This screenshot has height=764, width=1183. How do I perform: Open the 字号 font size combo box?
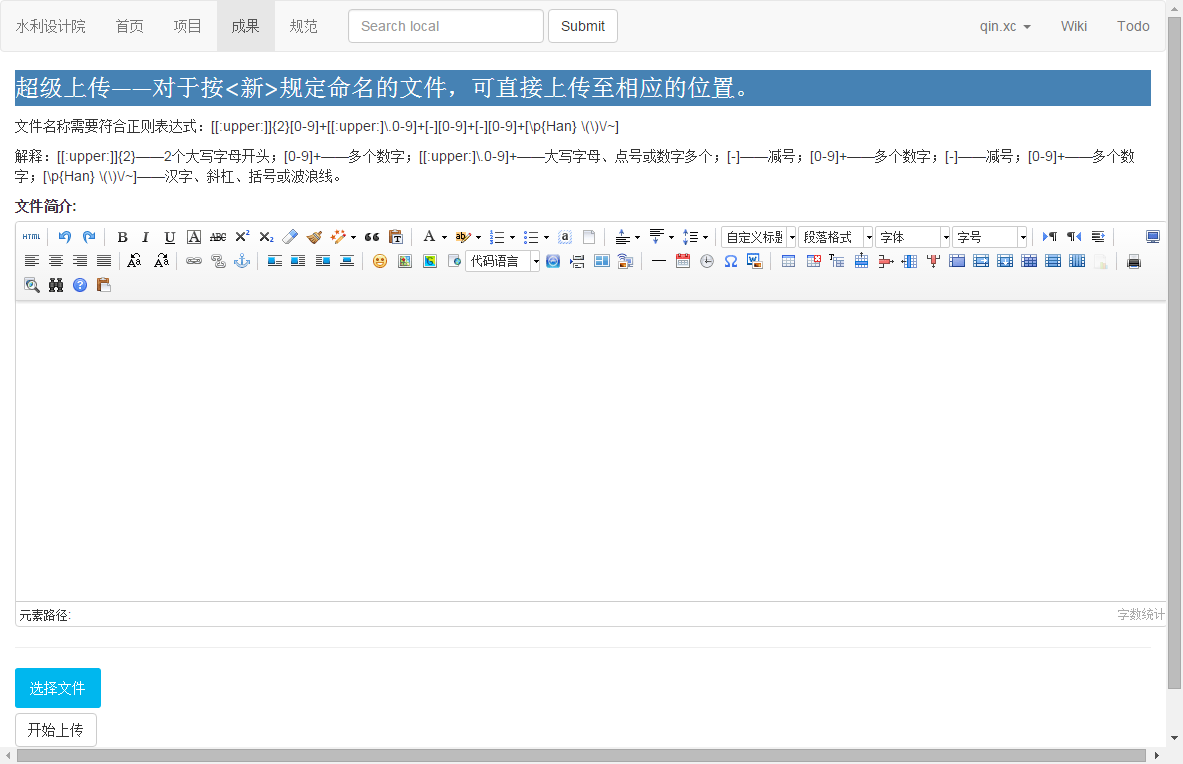coord(990,237)
